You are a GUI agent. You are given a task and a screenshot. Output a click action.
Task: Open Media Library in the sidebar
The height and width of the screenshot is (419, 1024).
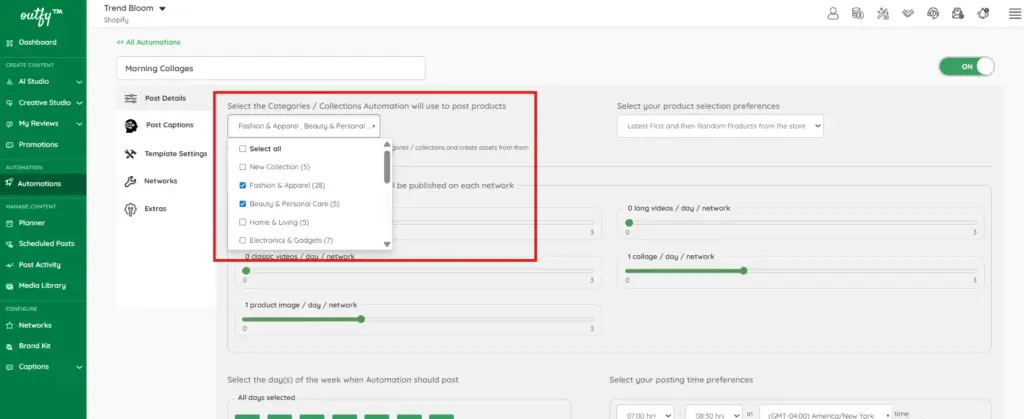coord(42,285)
